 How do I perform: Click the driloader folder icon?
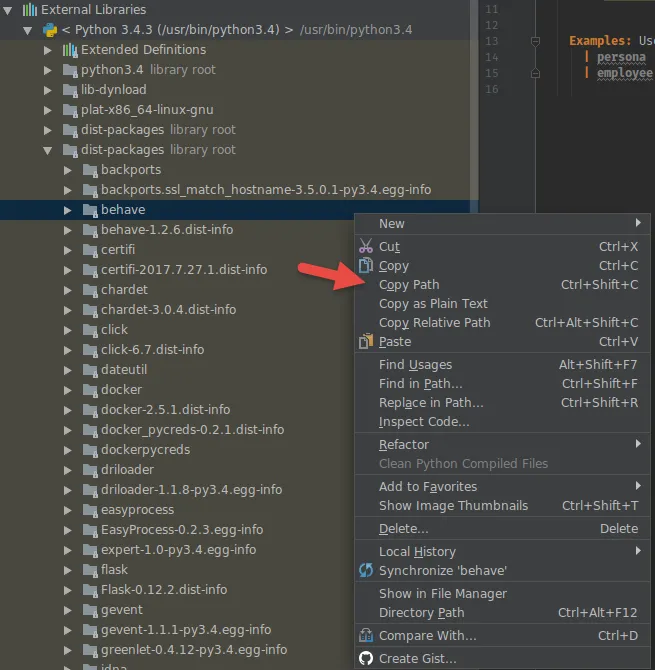coord(90,470)
